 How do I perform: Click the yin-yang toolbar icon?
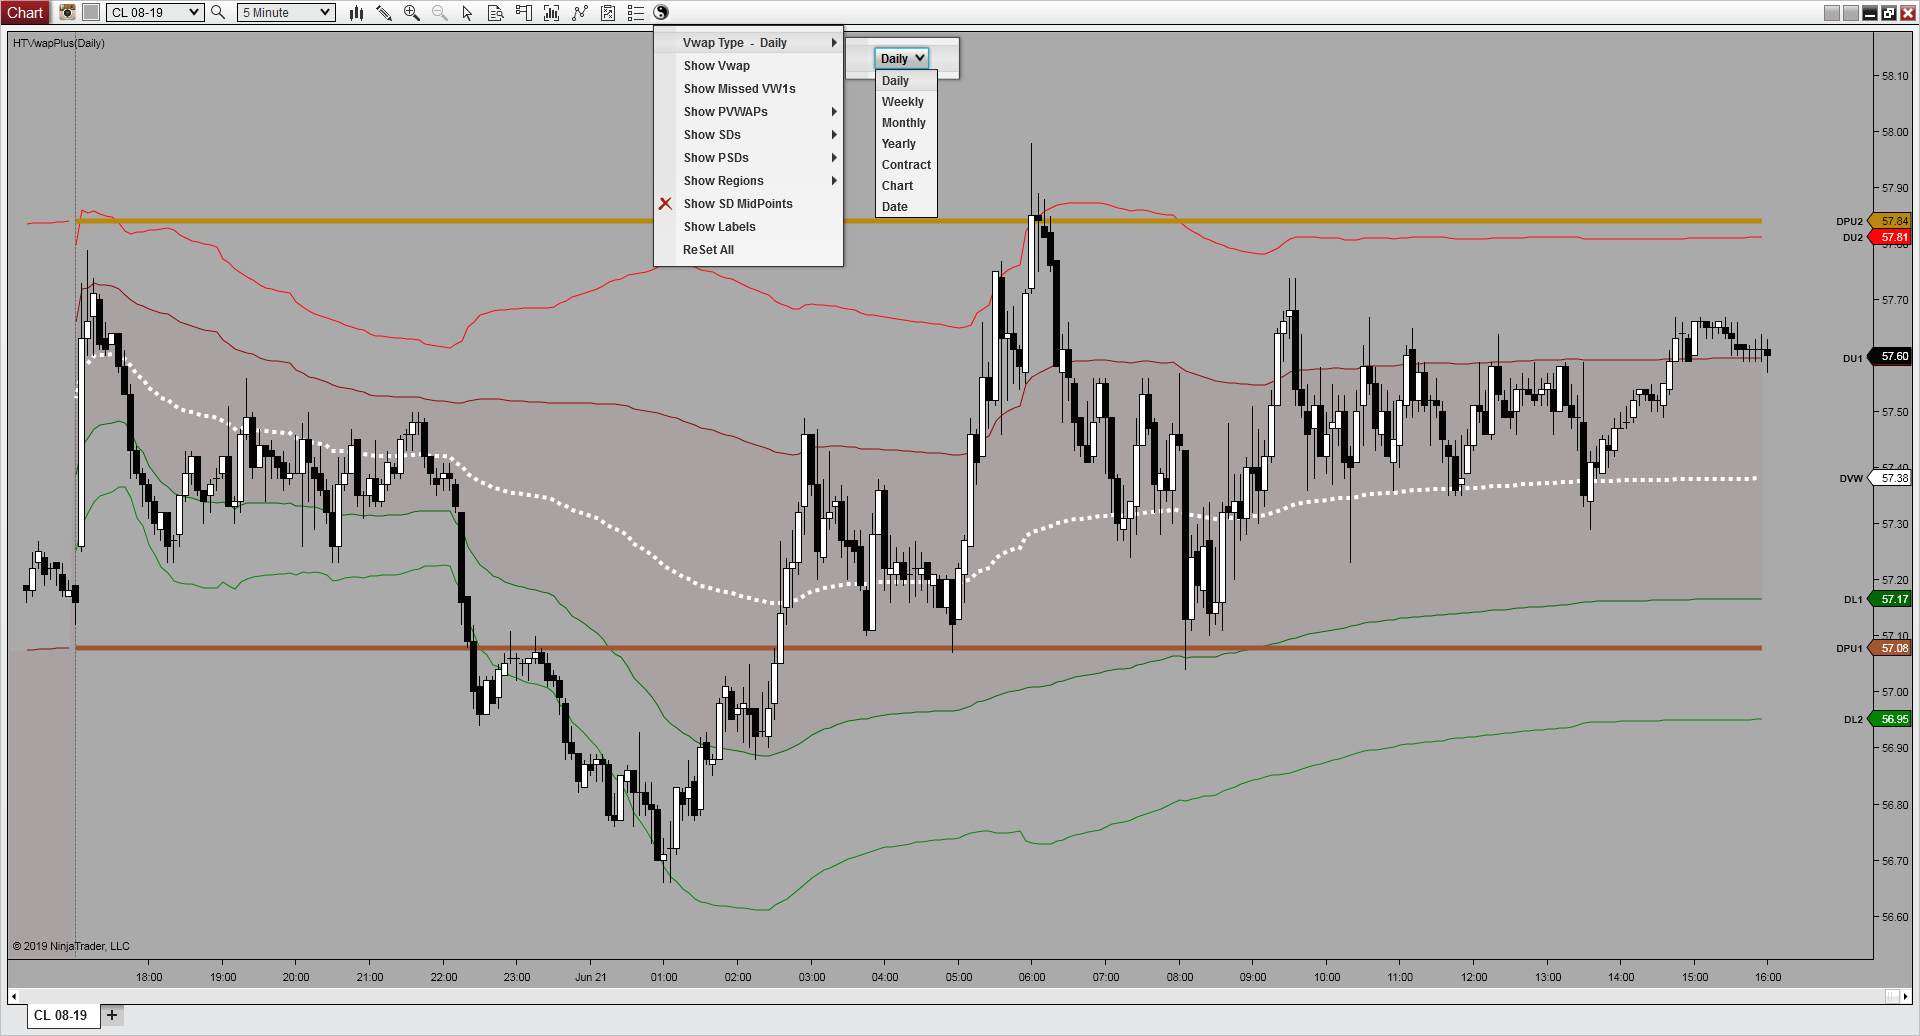(x=661, y=12)
